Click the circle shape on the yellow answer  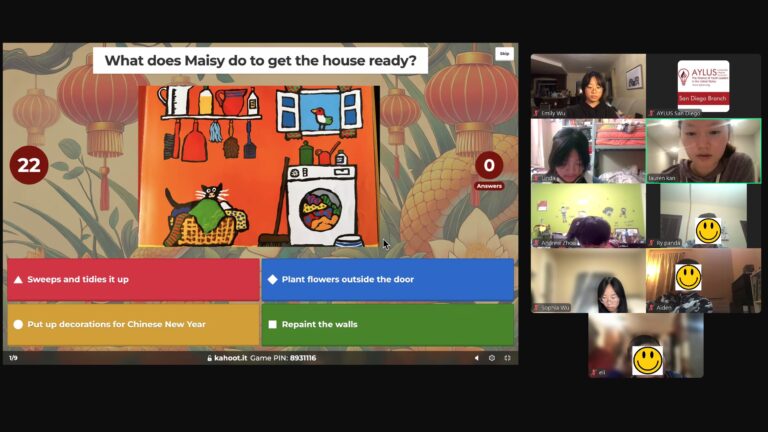pos(18,324)
